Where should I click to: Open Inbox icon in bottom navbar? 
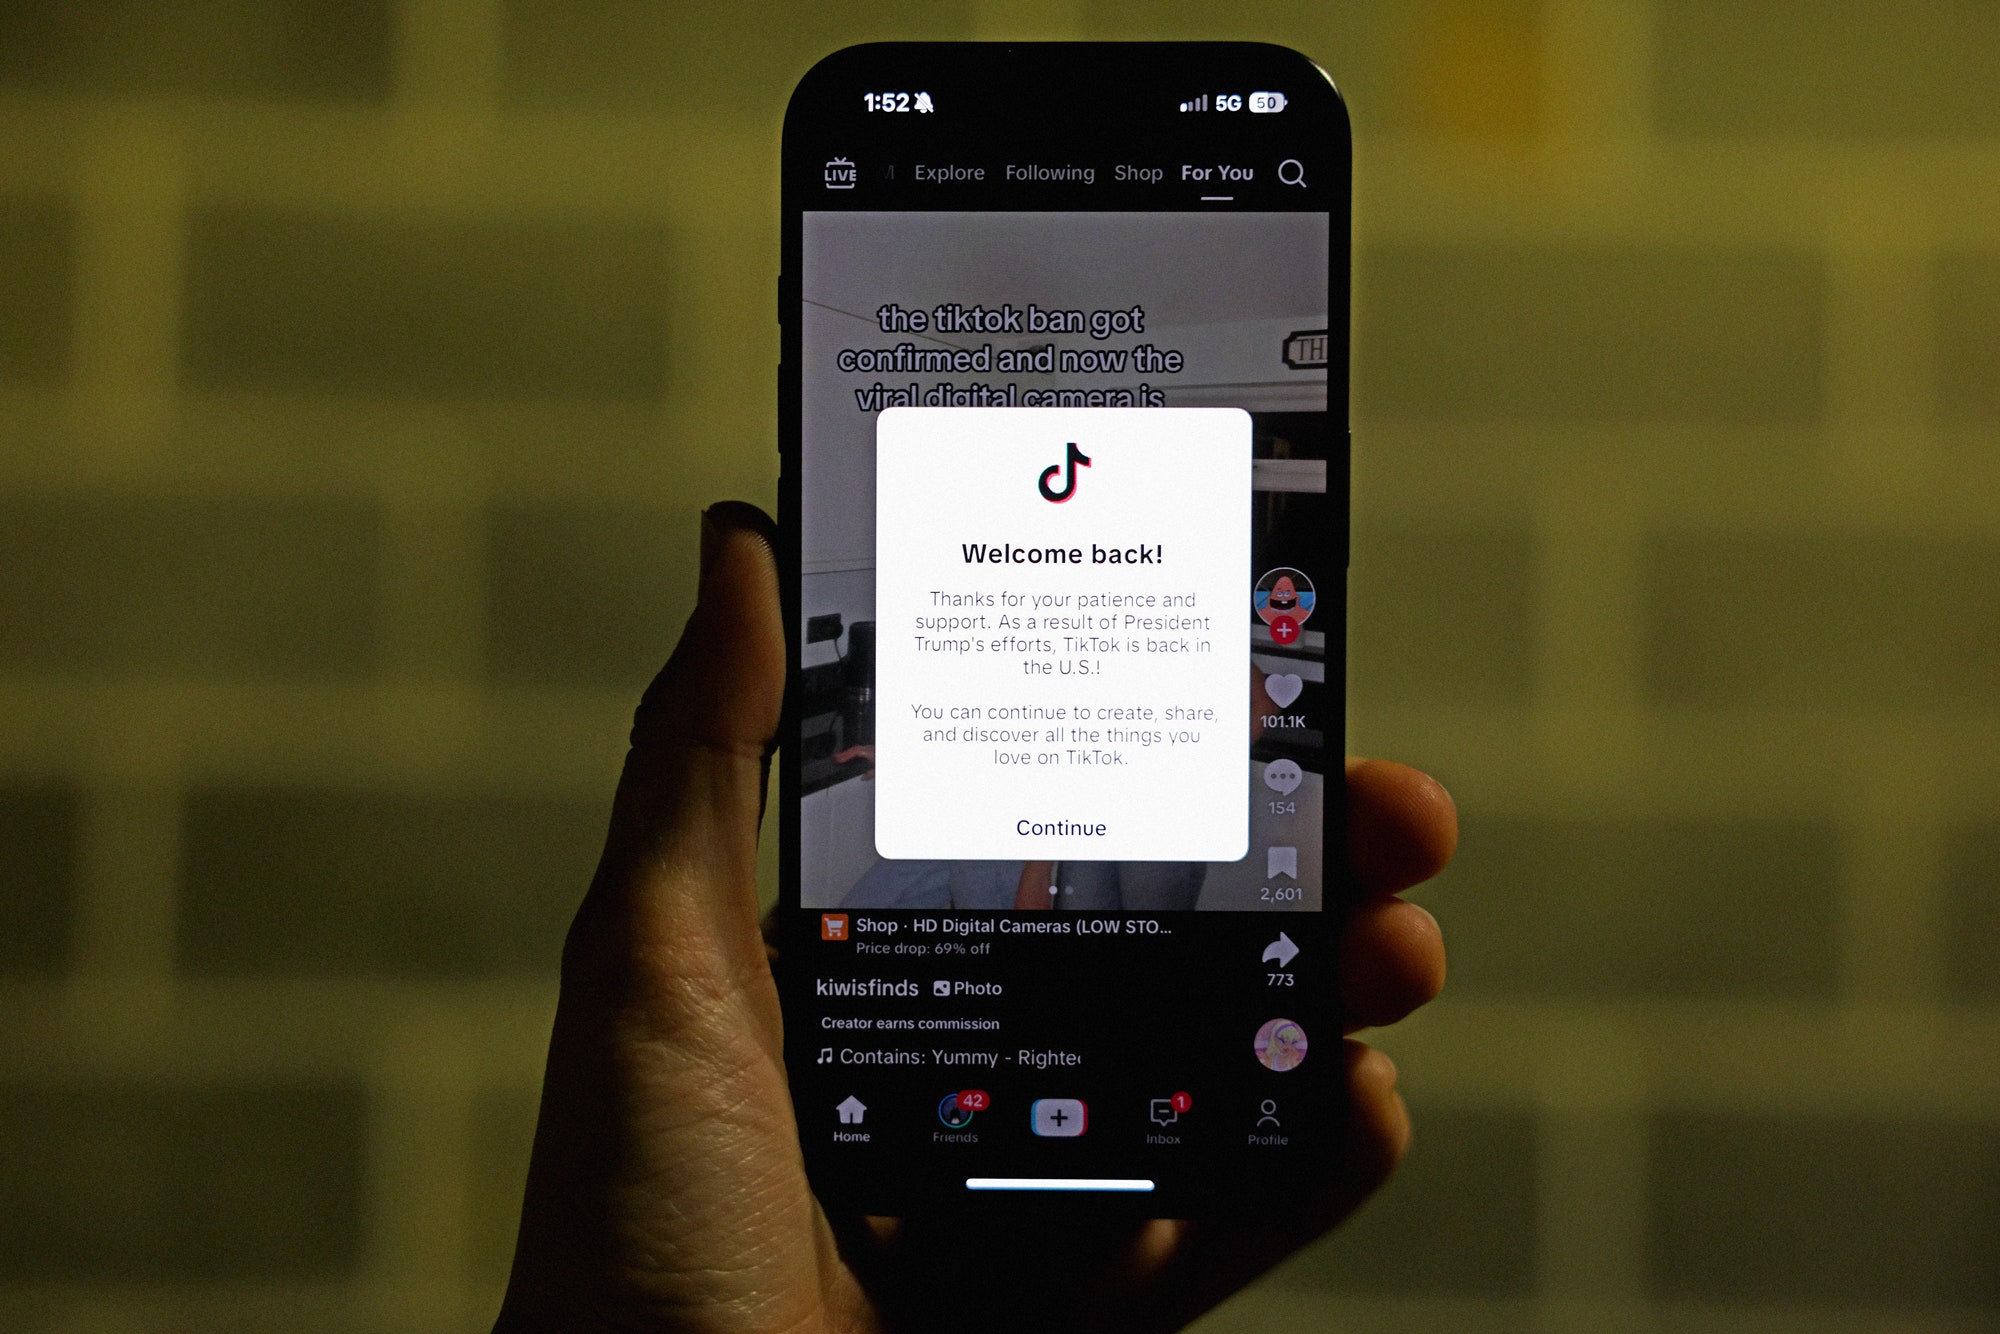[x=1164, y=1120]
